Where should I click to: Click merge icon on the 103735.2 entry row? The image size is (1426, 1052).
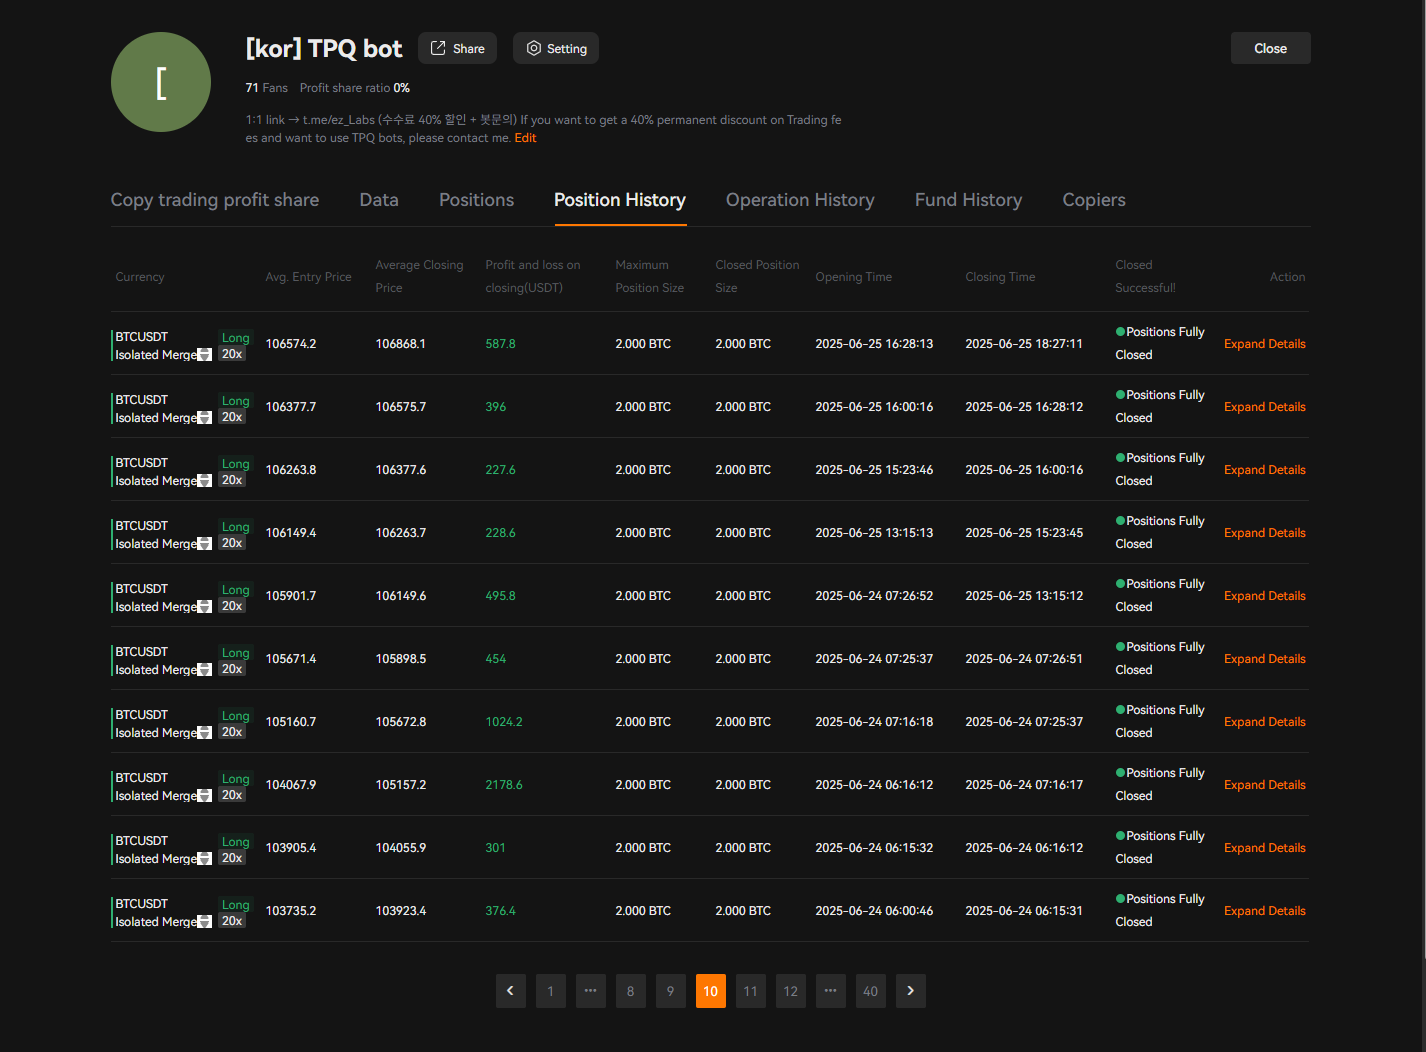(205, 922)
